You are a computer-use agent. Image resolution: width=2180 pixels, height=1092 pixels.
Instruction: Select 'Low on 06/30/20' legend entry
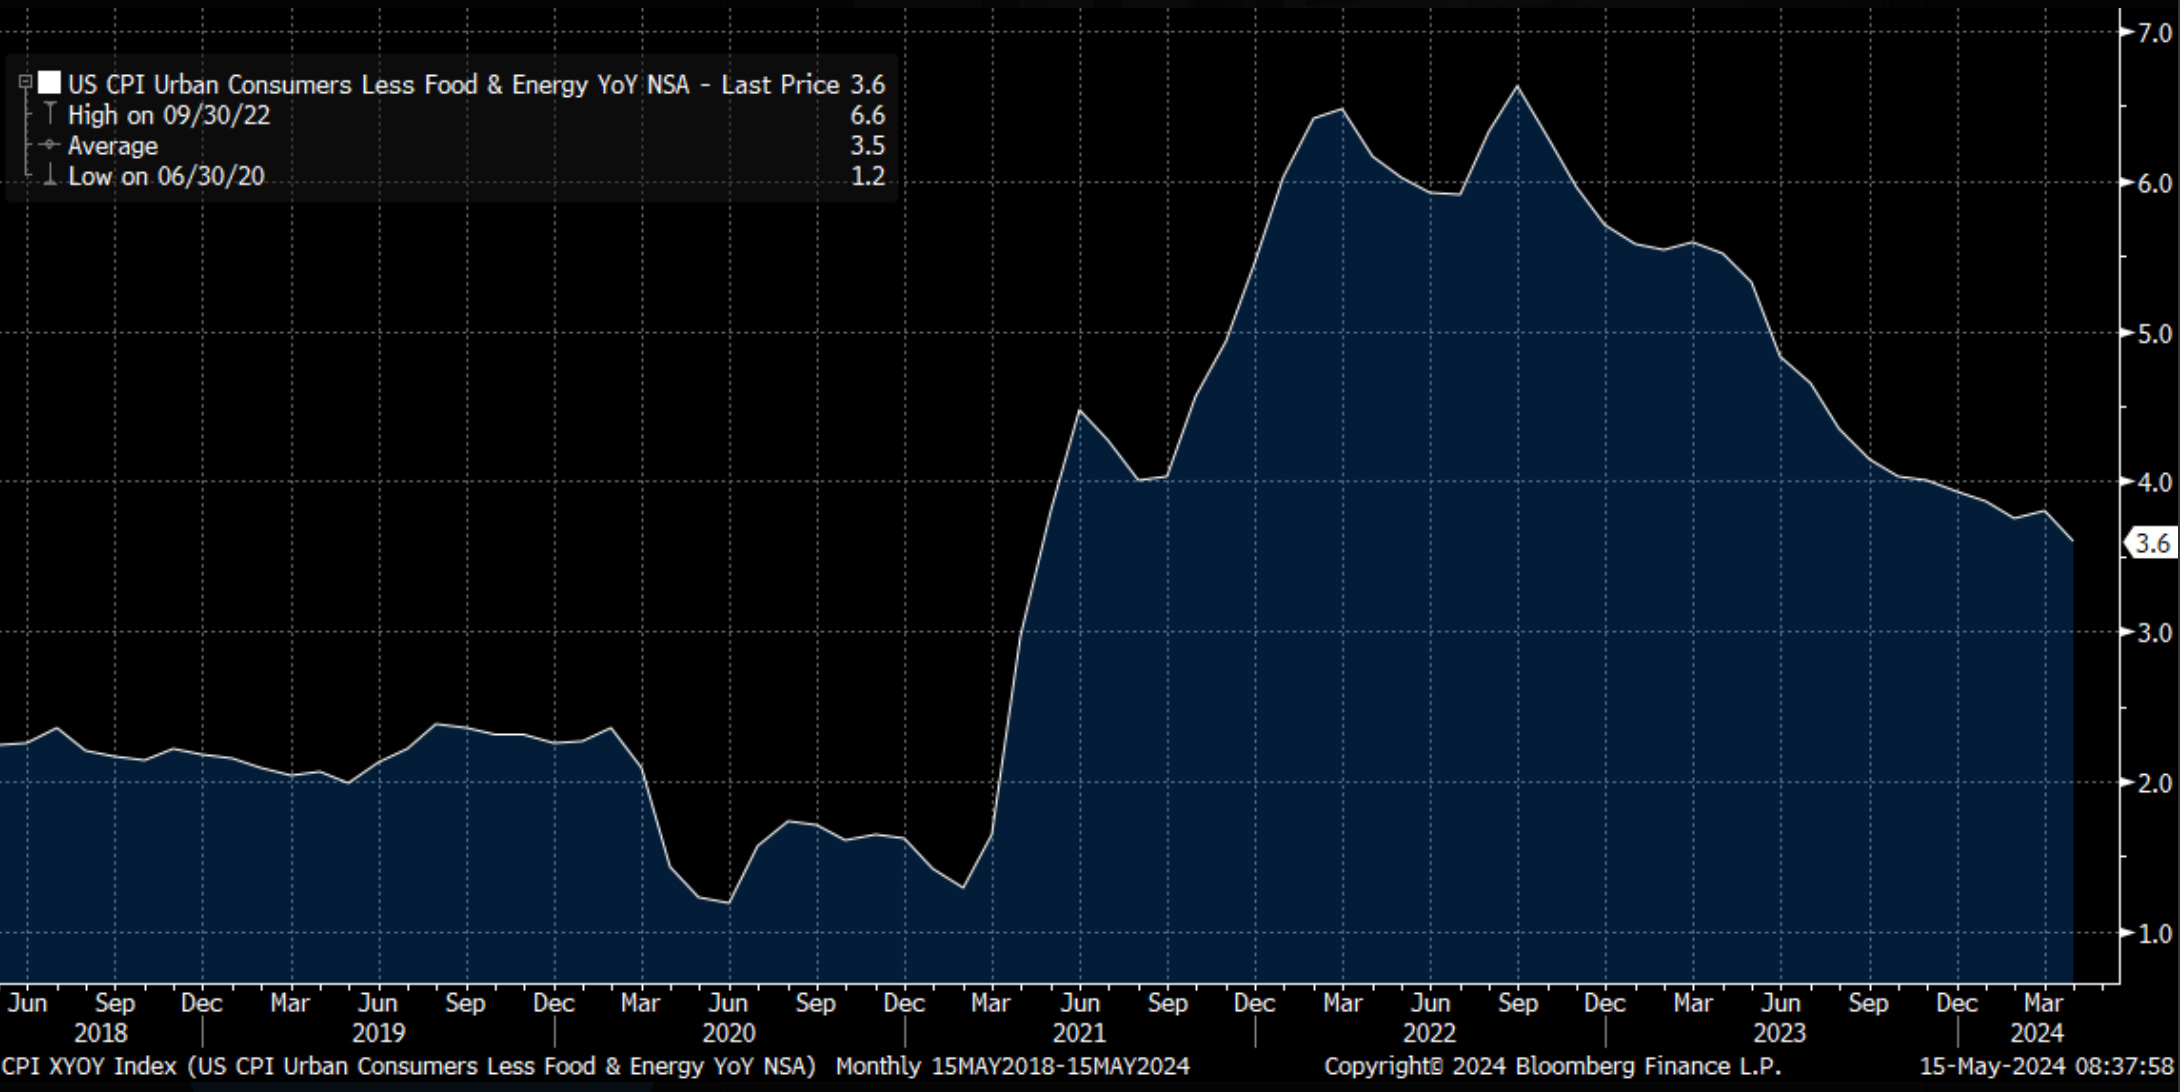(166, 176)
